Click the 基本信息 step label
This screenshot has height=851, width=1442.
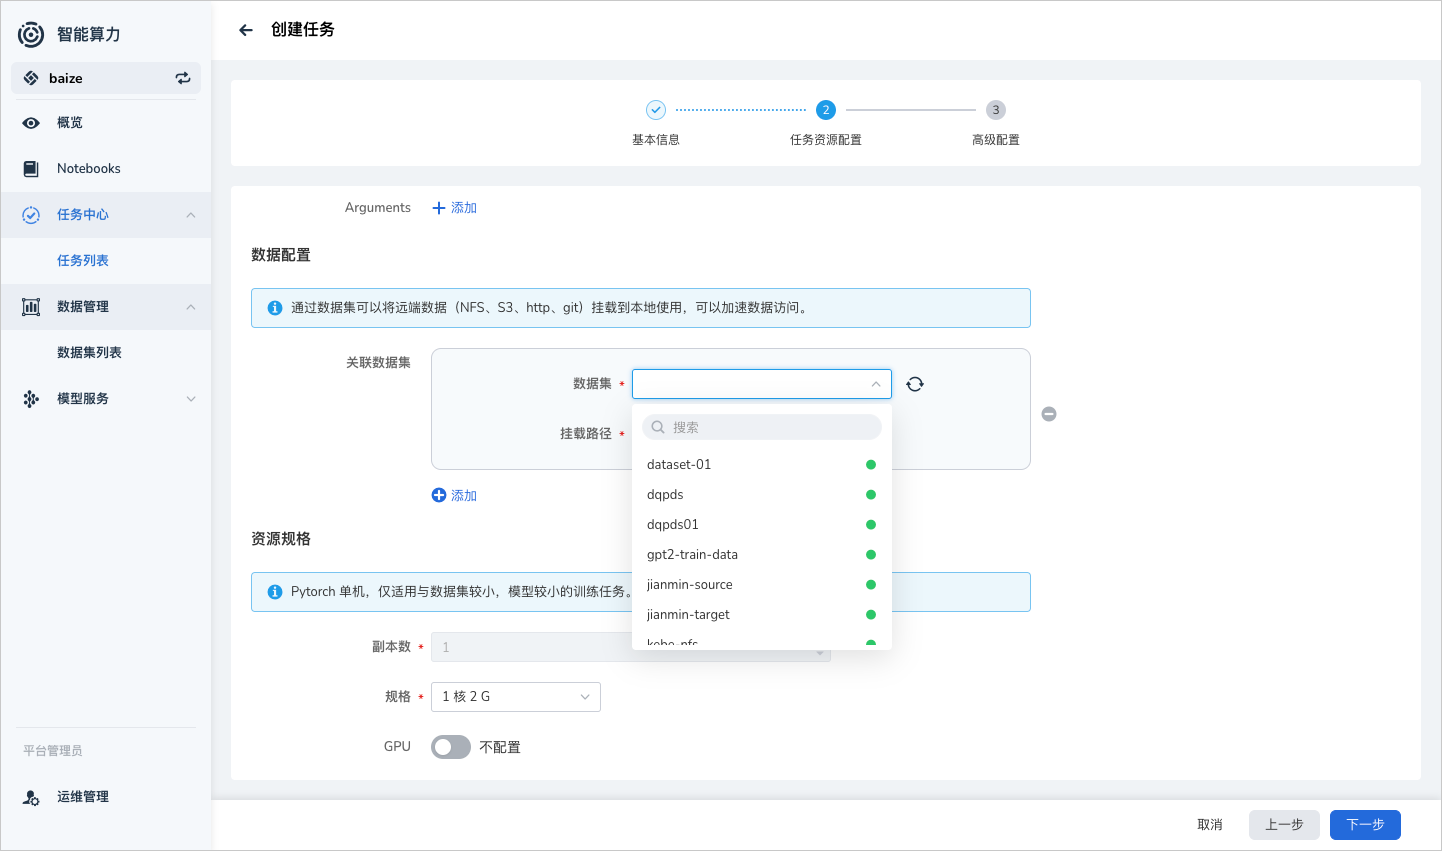point(656,140)
